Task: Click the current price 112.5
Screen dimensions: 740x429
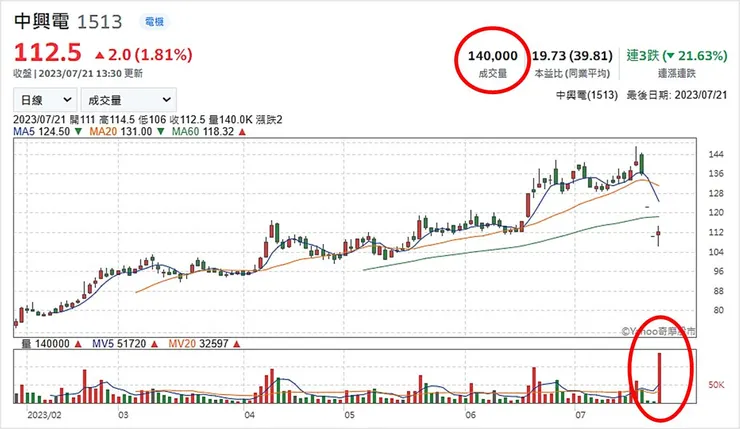Action: tap(48, 52)
